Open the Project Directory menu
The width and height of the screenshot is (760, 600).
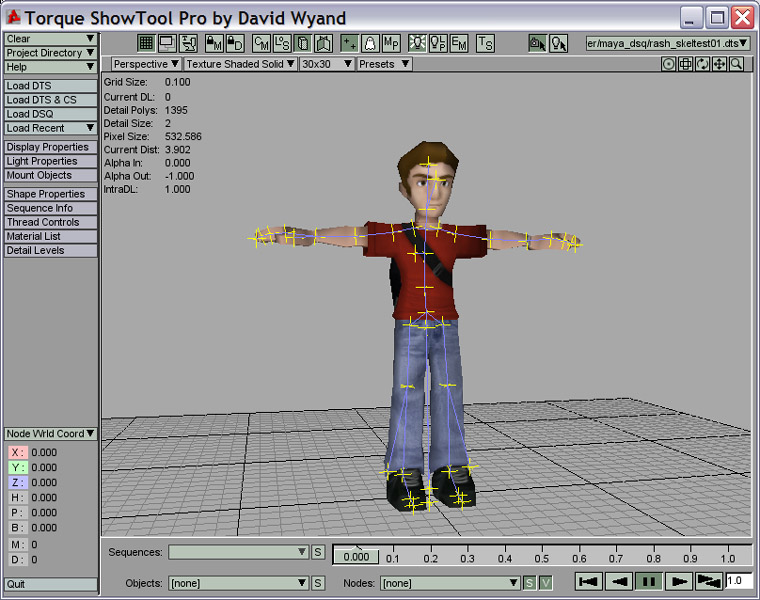click(50, 53)
